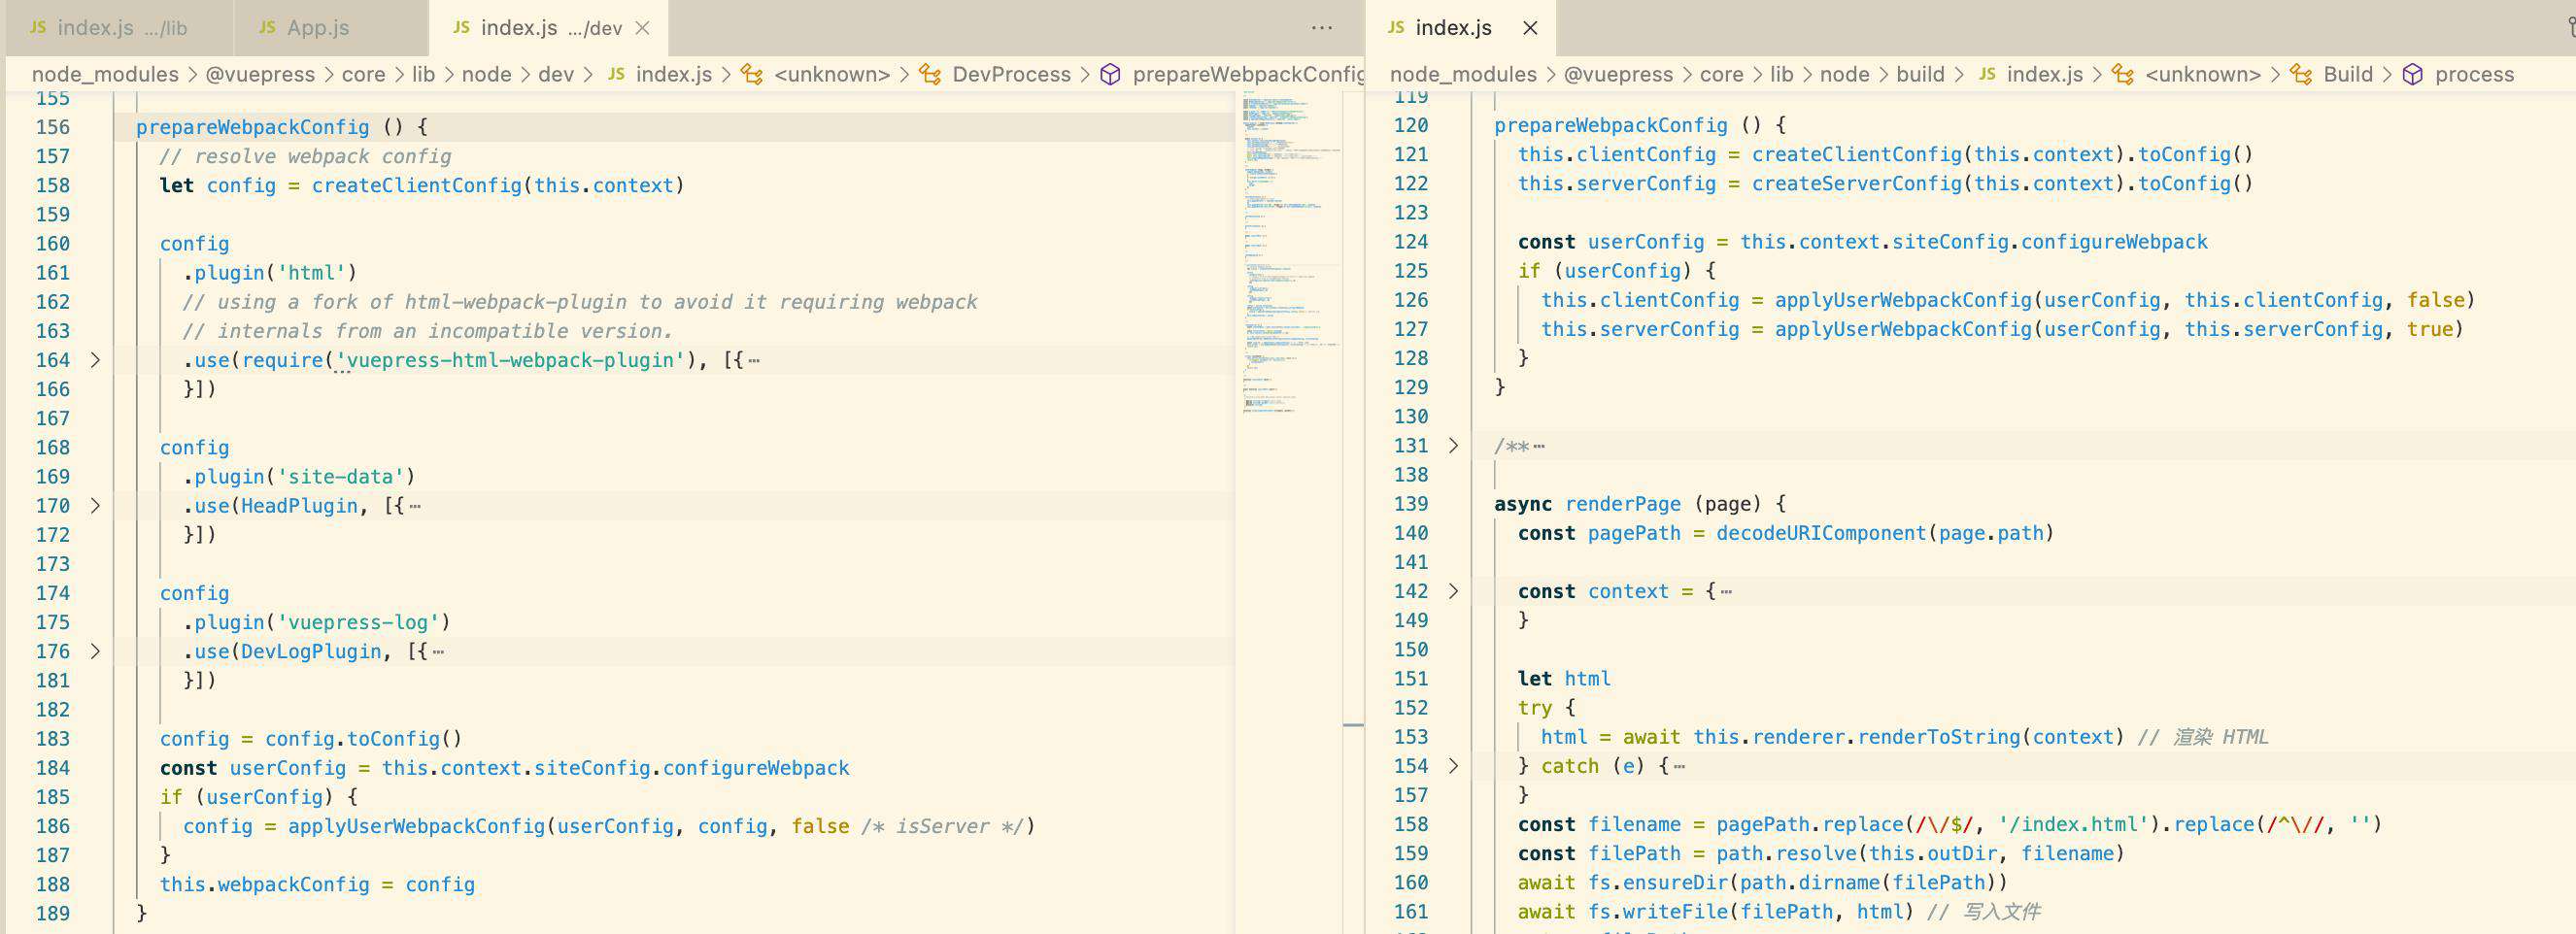
Task: Click line number 156 in left editor
Action: click(53, 127)
